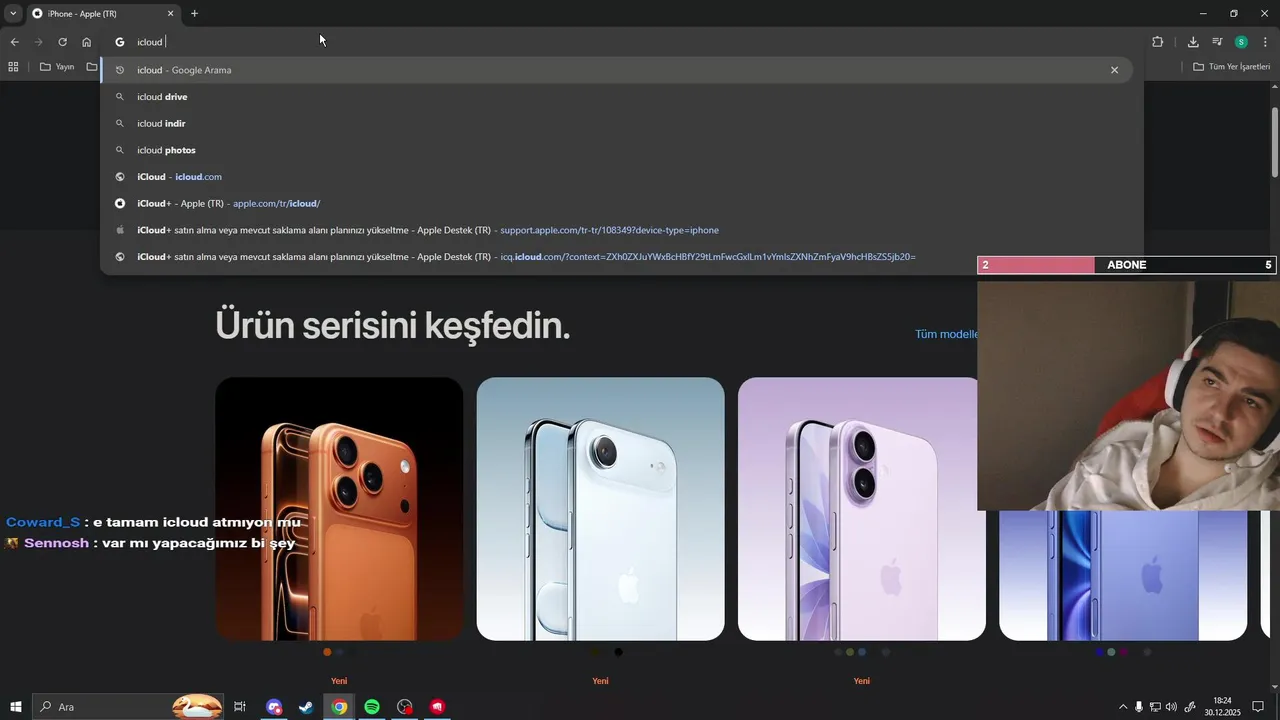
Task: Open Spotify from the taskbar
Action: click(x=372, y=707)
